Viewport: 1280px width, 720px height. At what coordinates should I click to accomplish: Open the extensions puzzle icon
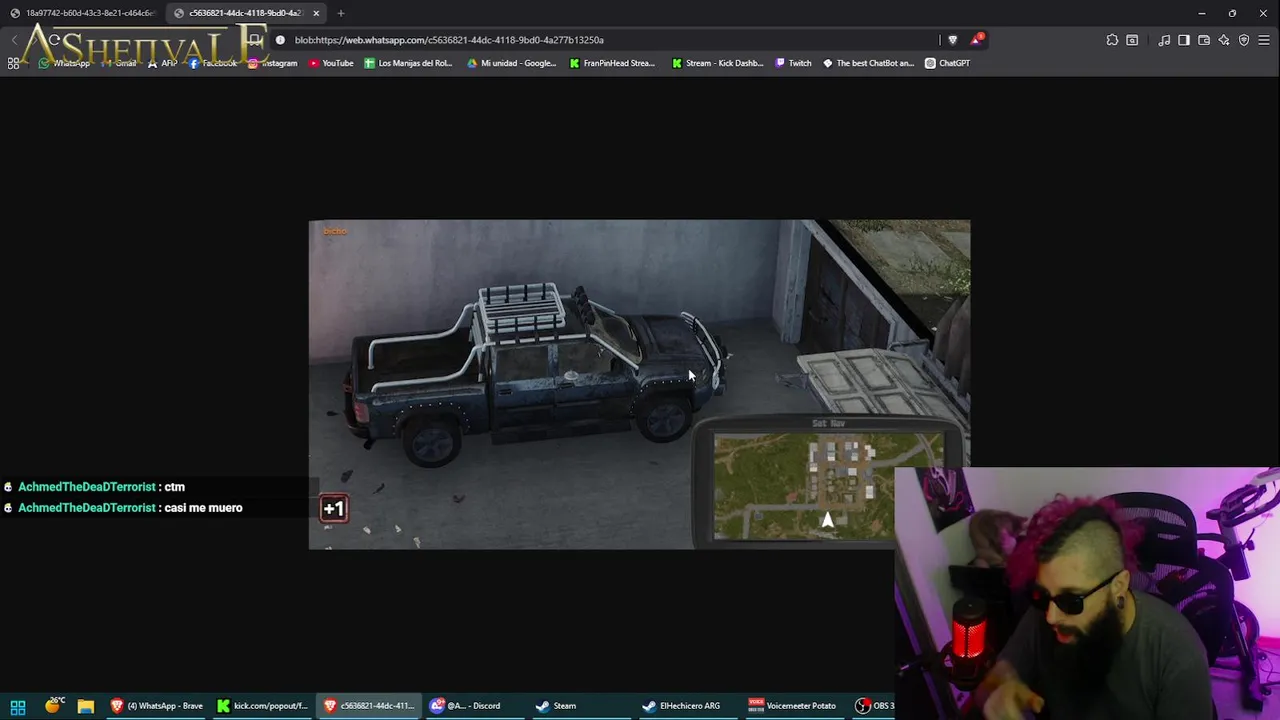[1112, 40]
